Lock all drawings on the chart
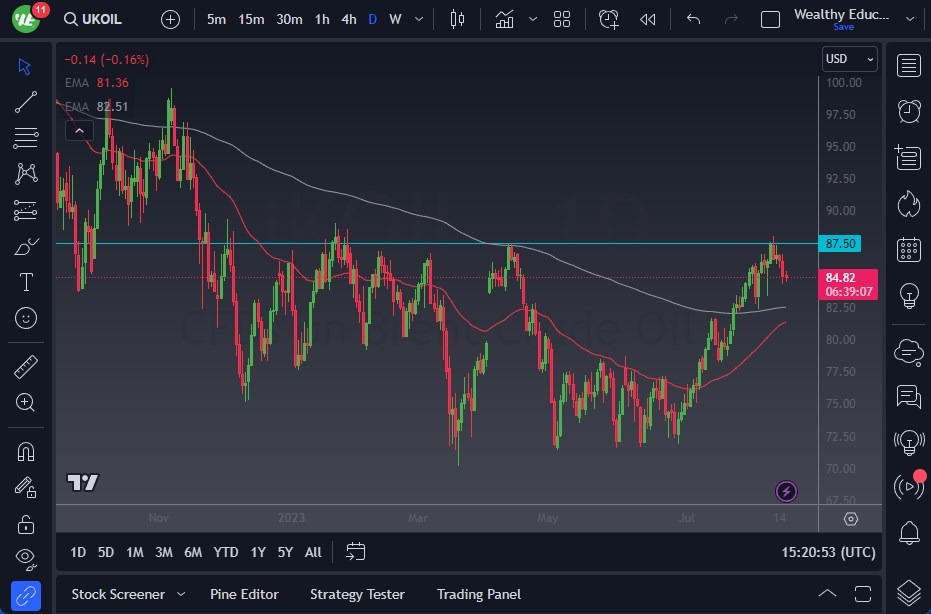Image resolution: width=931 pixels, height=614 pixels. coord(25,523)
